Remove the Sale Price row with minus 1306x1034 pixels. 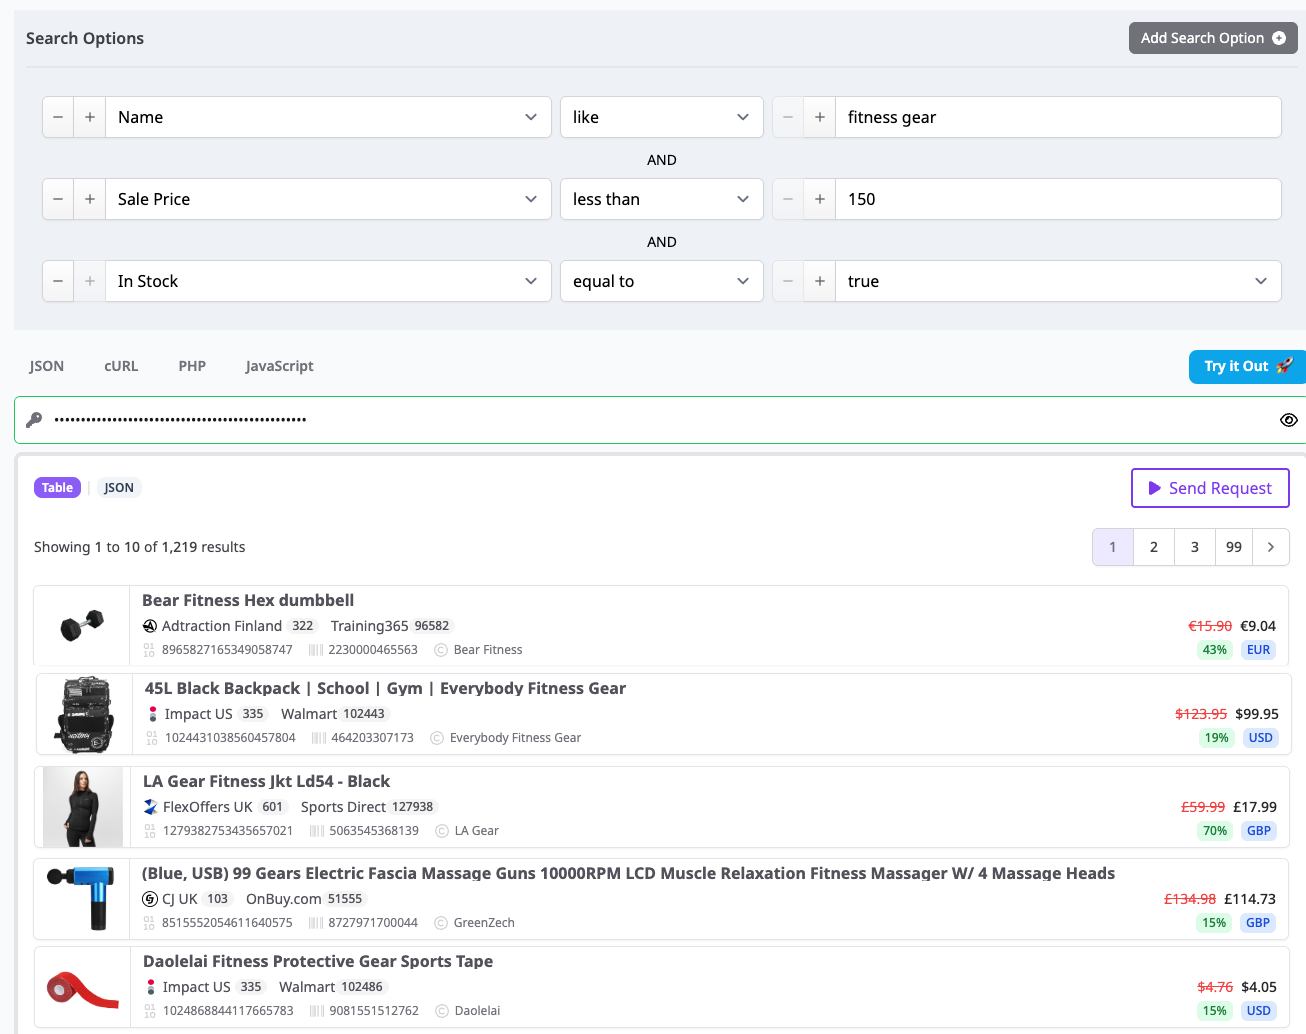click(x=58, y=199)
